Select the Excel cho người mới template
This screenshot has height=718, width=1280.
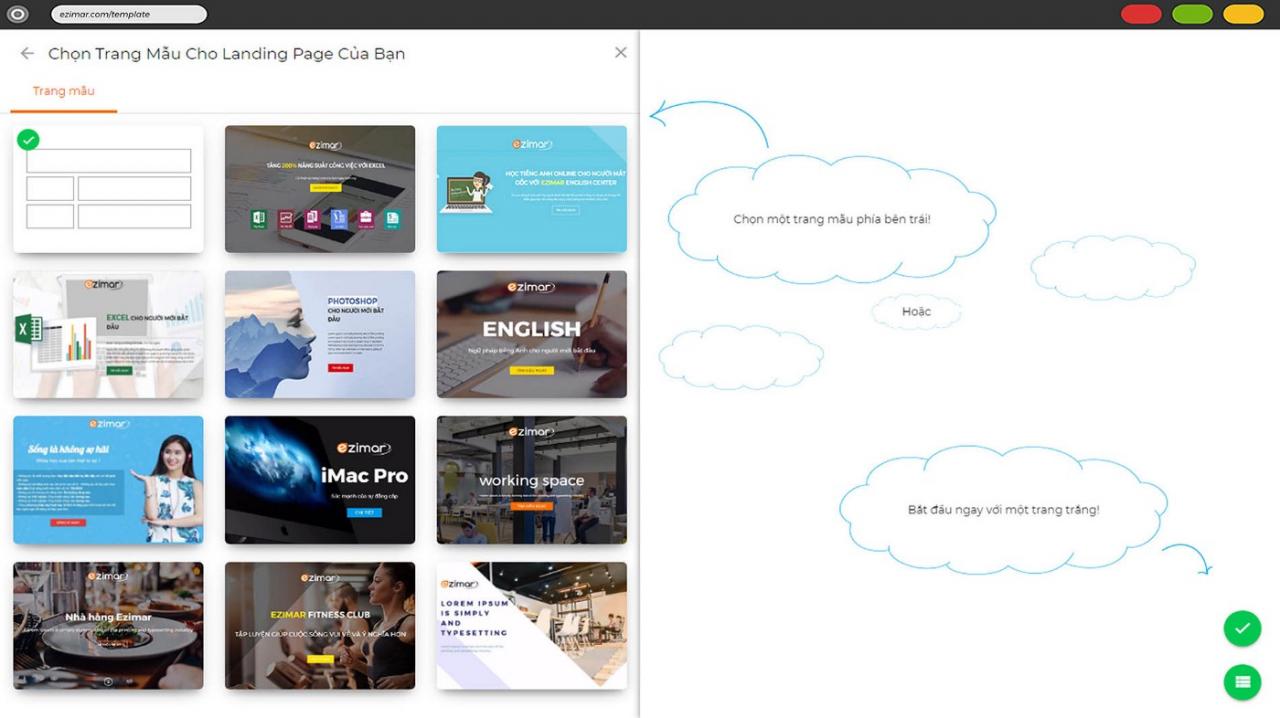tap(107, 334)
